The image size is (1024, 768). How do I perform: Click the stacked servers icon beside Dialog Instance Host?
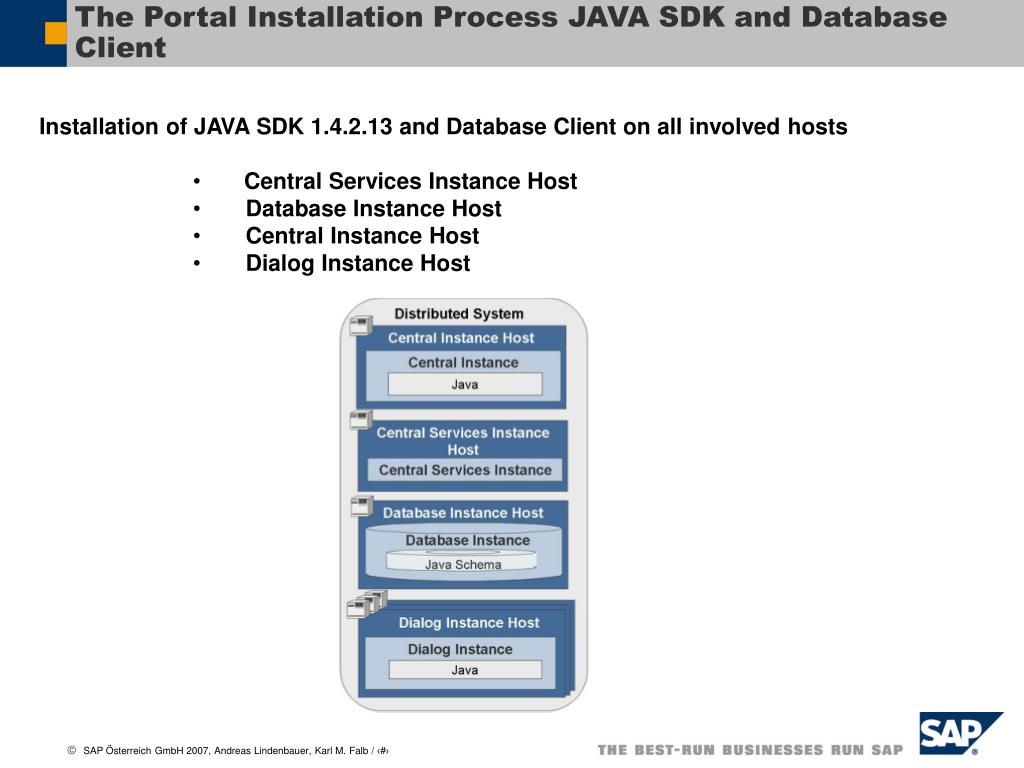click(x=367, y=604)
